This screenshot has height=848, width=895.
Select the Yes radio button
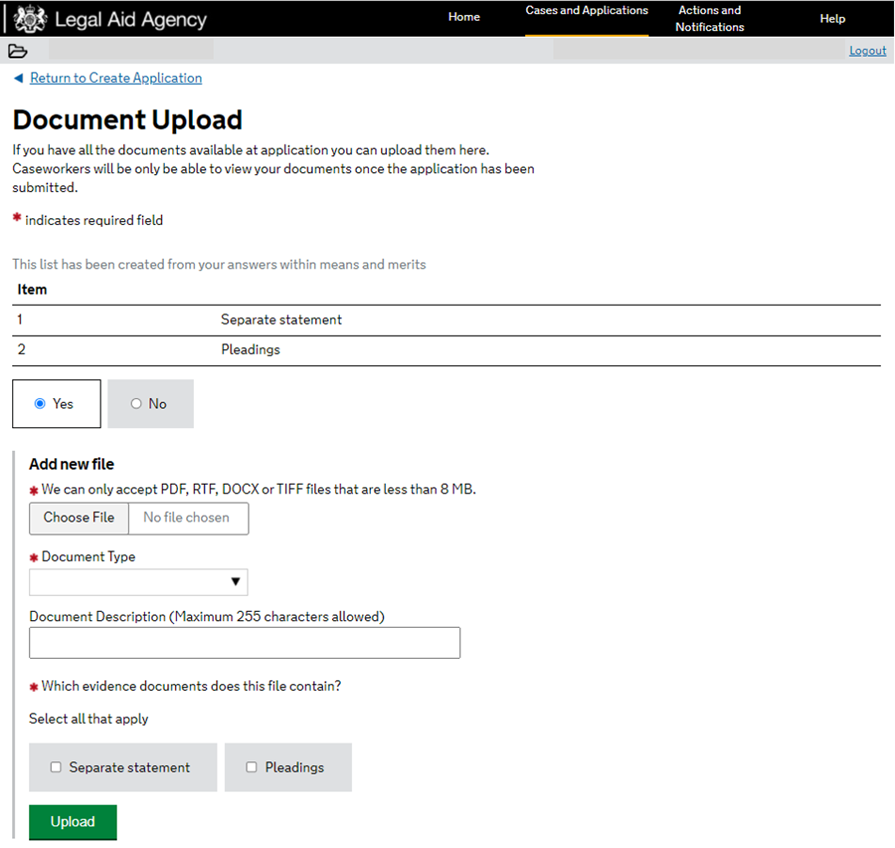pos(40,404)
